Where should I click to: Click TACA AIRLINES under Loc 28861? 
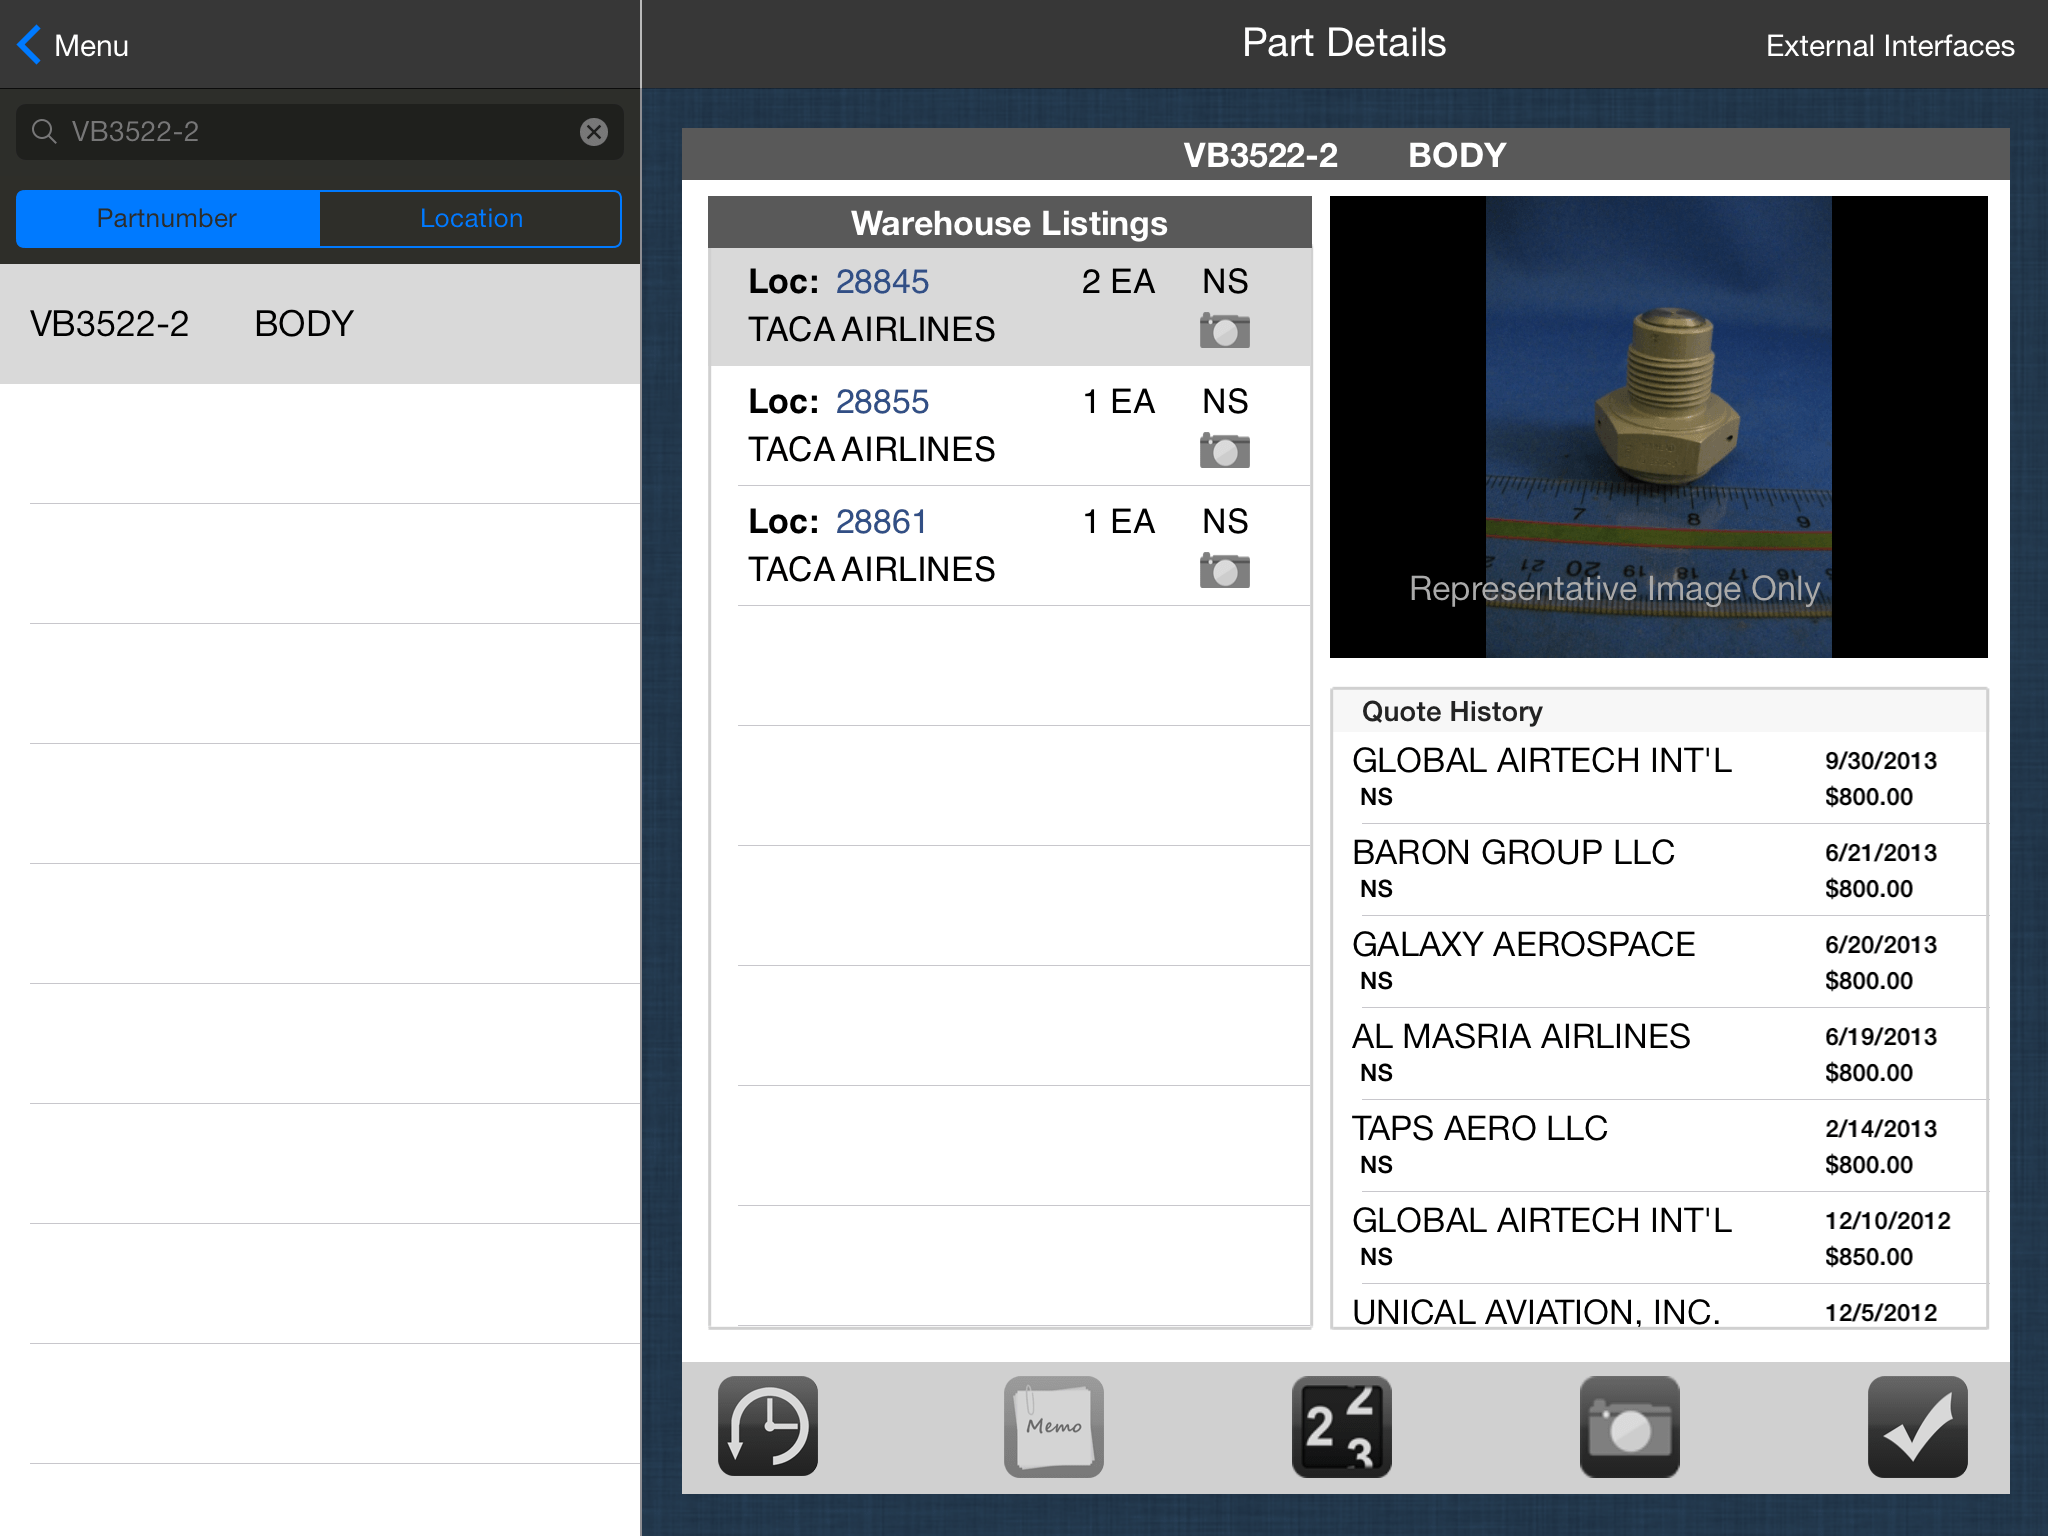point(872,570)
